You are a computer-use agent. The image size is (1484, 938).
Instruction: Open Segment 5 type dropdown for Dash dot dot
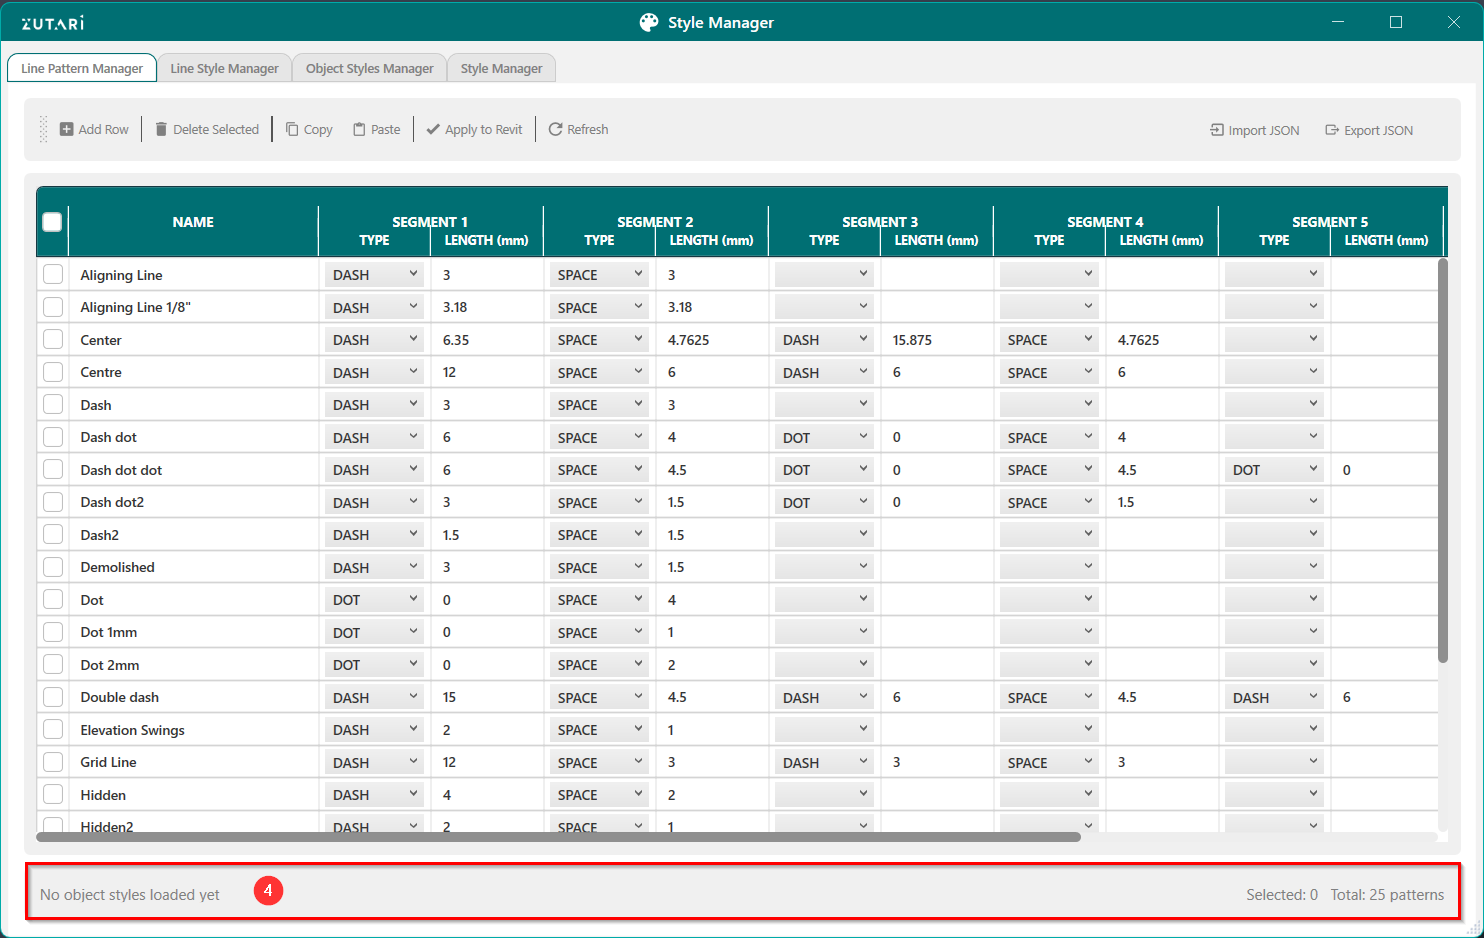pos(1274,470)
